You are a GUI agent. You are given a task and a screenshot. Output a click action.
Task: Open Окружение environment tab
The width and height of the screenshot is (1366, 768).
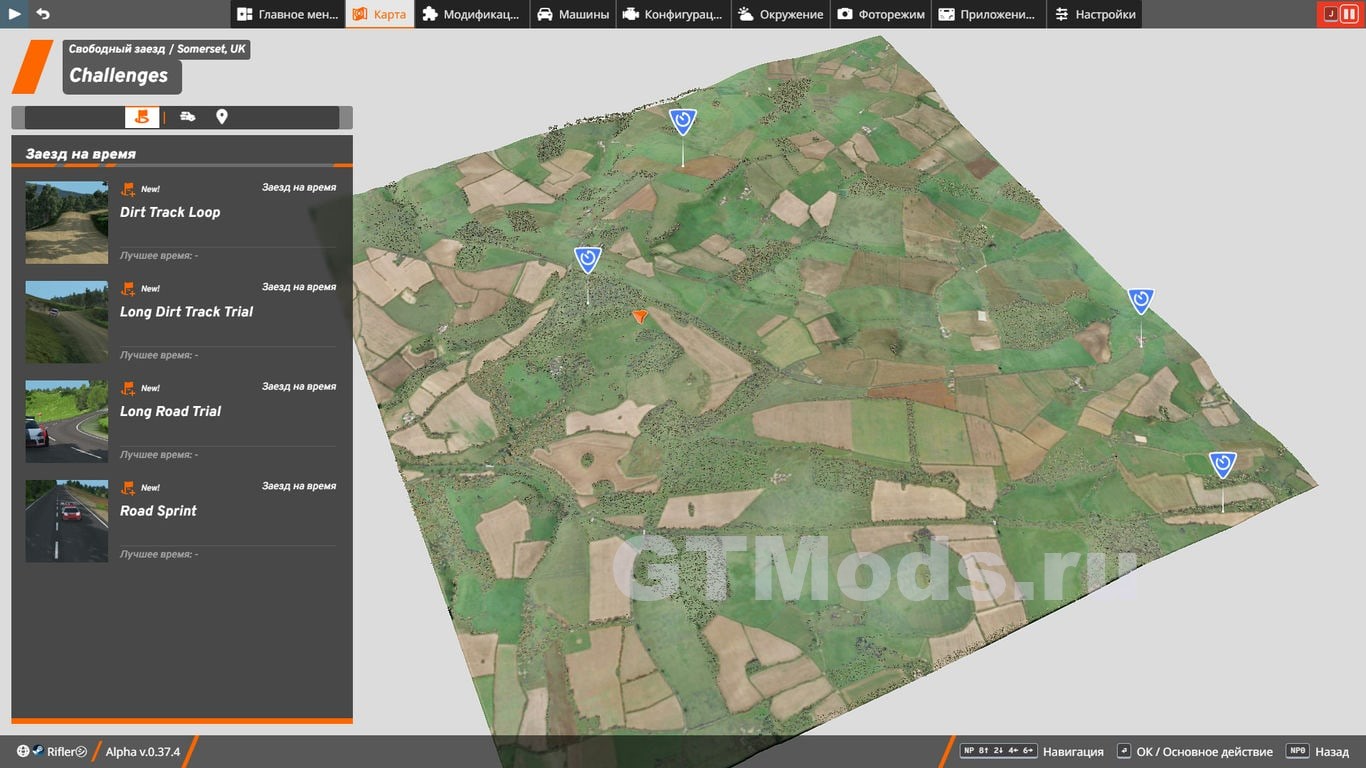click(780, 14)
